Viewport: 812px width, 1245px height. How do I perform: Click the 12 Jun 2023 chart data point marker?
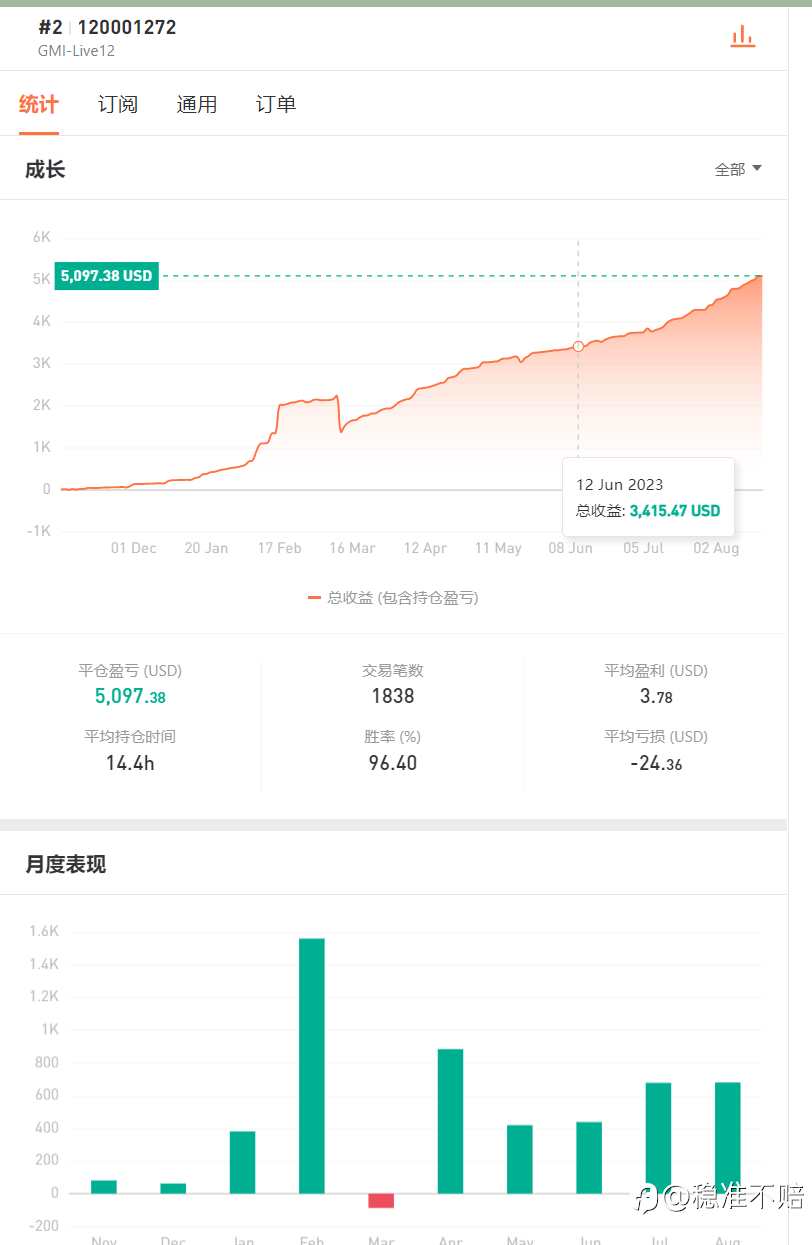point(578,346)
